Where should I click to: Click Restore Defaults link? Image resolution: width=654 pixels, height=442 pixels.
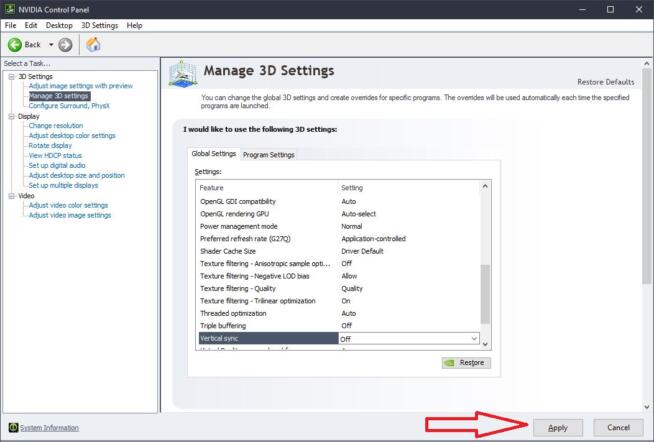606,82
